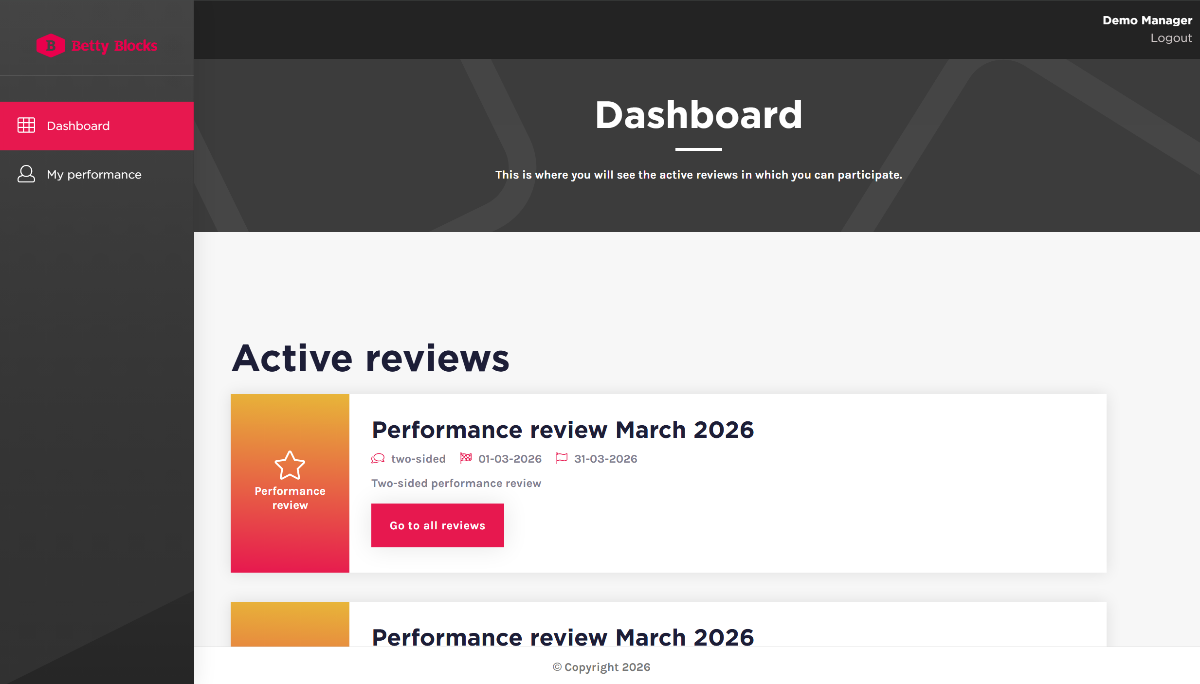Click the two-sided speech bubble icon
The height and width of the screenshot is (684, 1200).
(378, 459)
